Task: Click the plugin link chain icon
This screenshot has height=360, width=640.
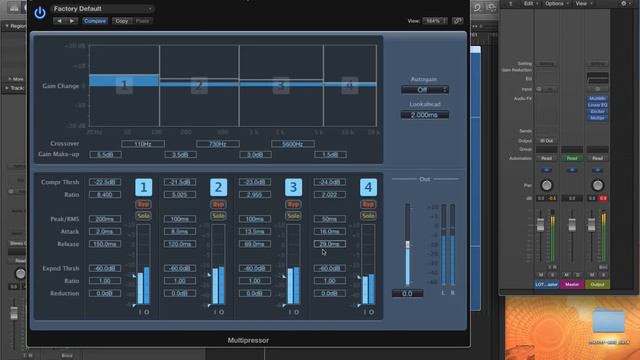Action: click(x=458, y=21)
